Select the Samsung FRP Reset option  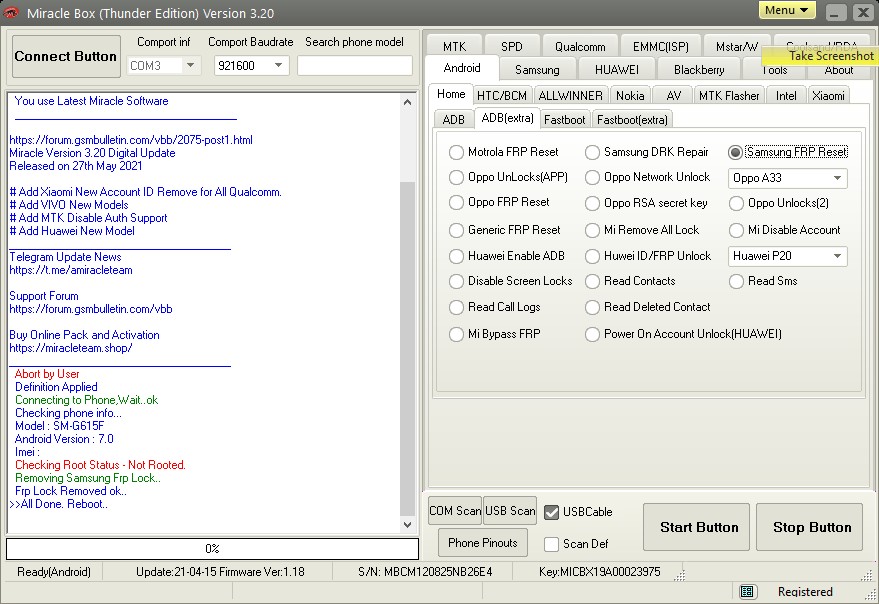pyautogui.click(x=736, y=153)
